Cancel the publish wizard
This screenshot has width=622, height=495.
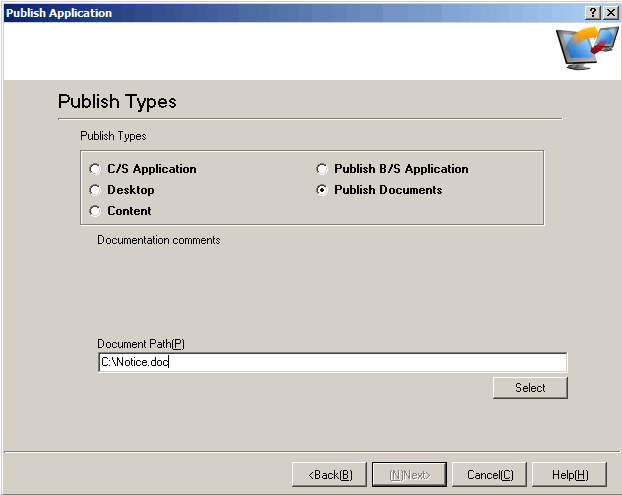click(489, 474)
